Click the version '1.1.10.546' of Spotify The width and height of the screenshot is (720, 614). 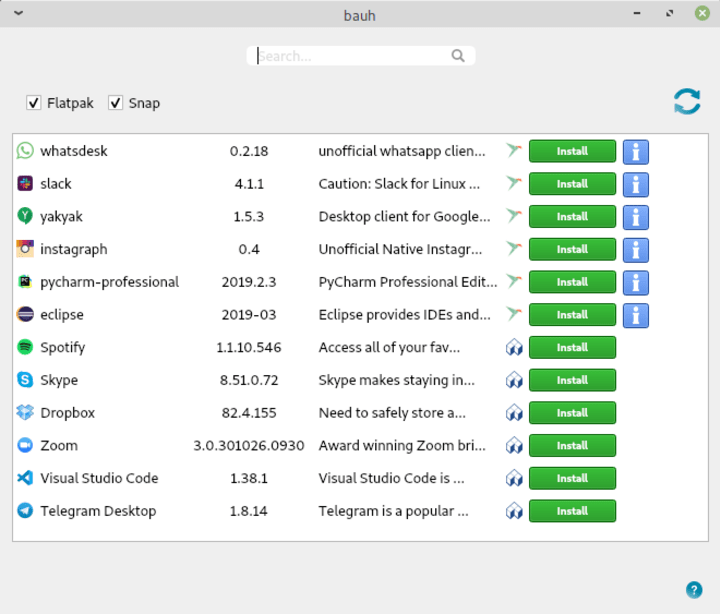(x=248, y=347)
